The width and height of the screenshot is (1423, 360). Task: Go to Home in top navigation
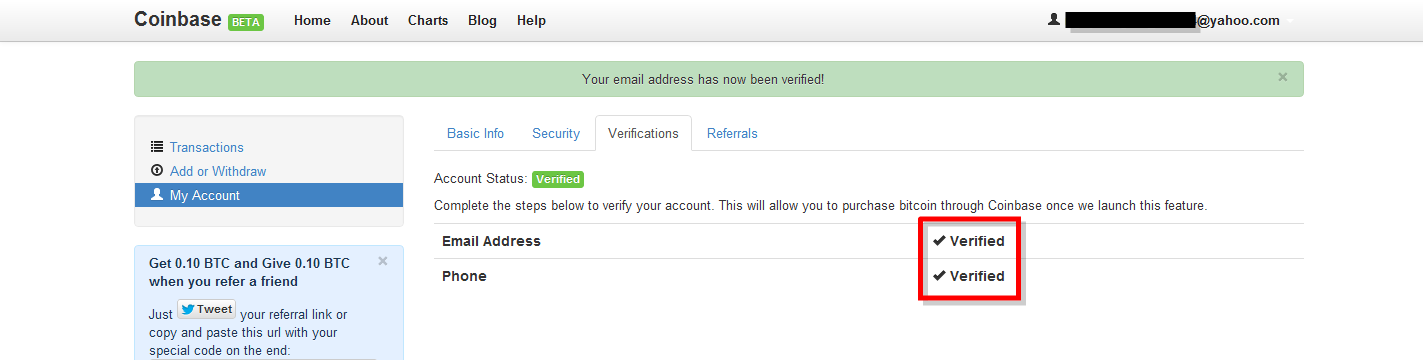coord(312,20)
